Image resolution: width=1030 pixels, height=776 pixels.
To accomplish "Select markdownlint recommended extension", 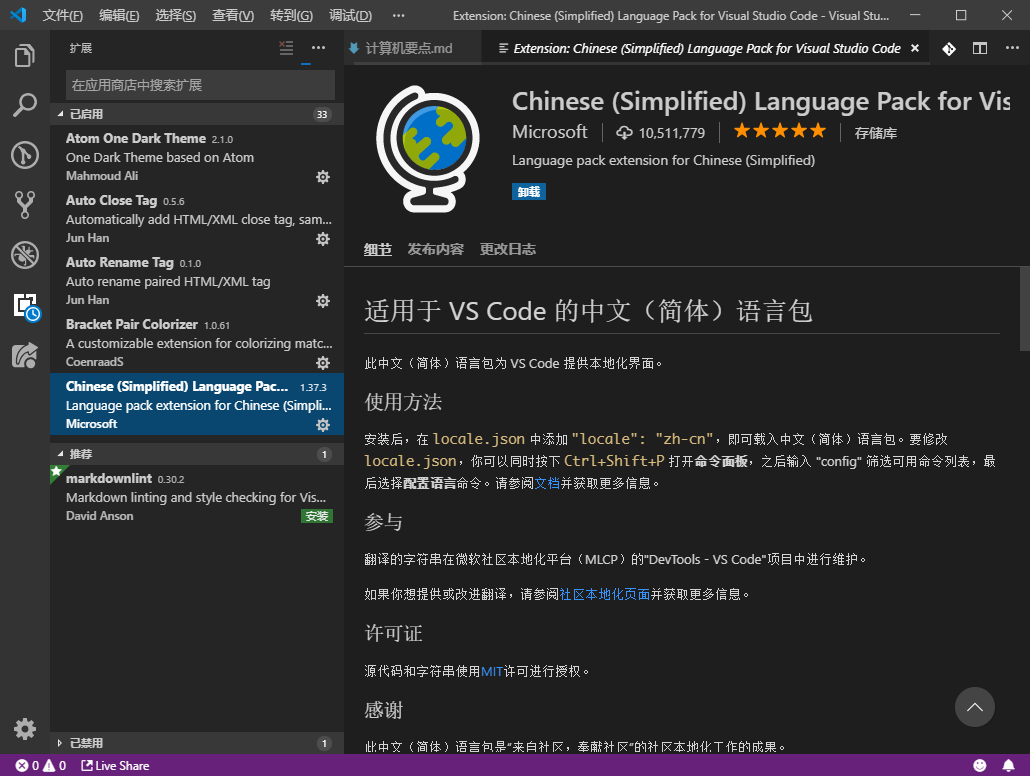I will pyautogui.click(x=197, y=497).
